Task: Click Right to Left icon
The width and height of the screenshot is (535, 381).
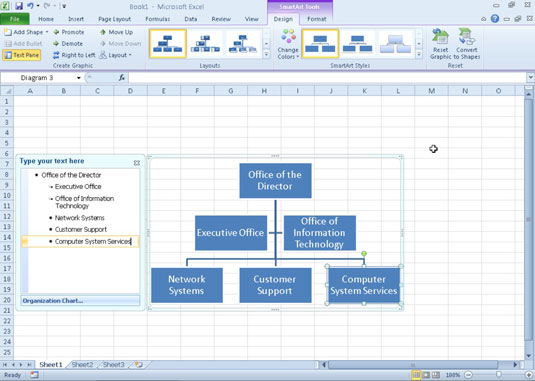Action: click(56, 55)
